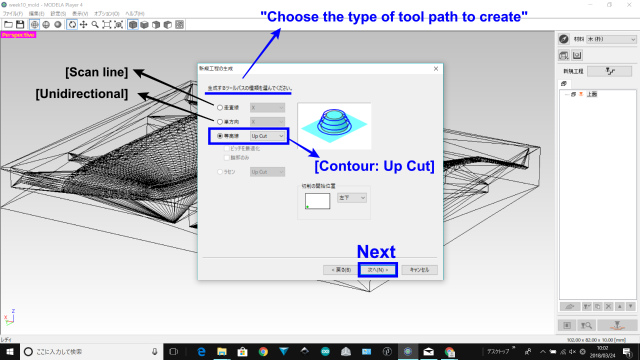Select the 上面 top surface tree item
Screen dimensions: 640x360
point(592,94)
